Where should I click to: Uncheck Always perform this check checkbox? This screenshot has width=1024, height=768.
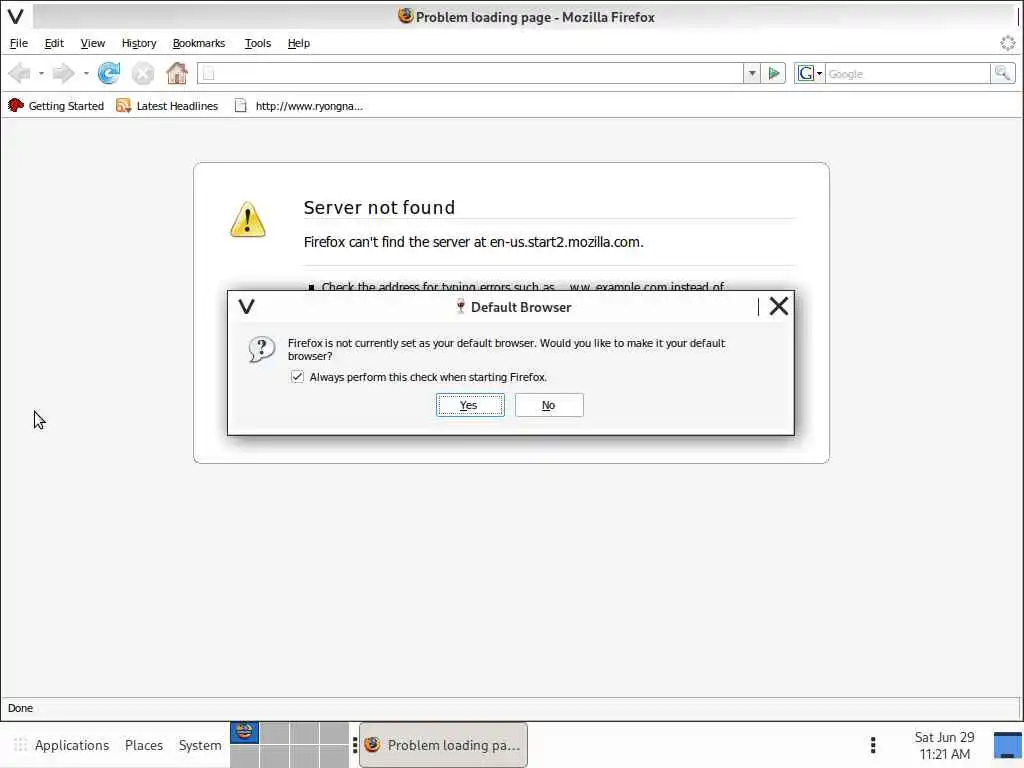tap(297, 377)
